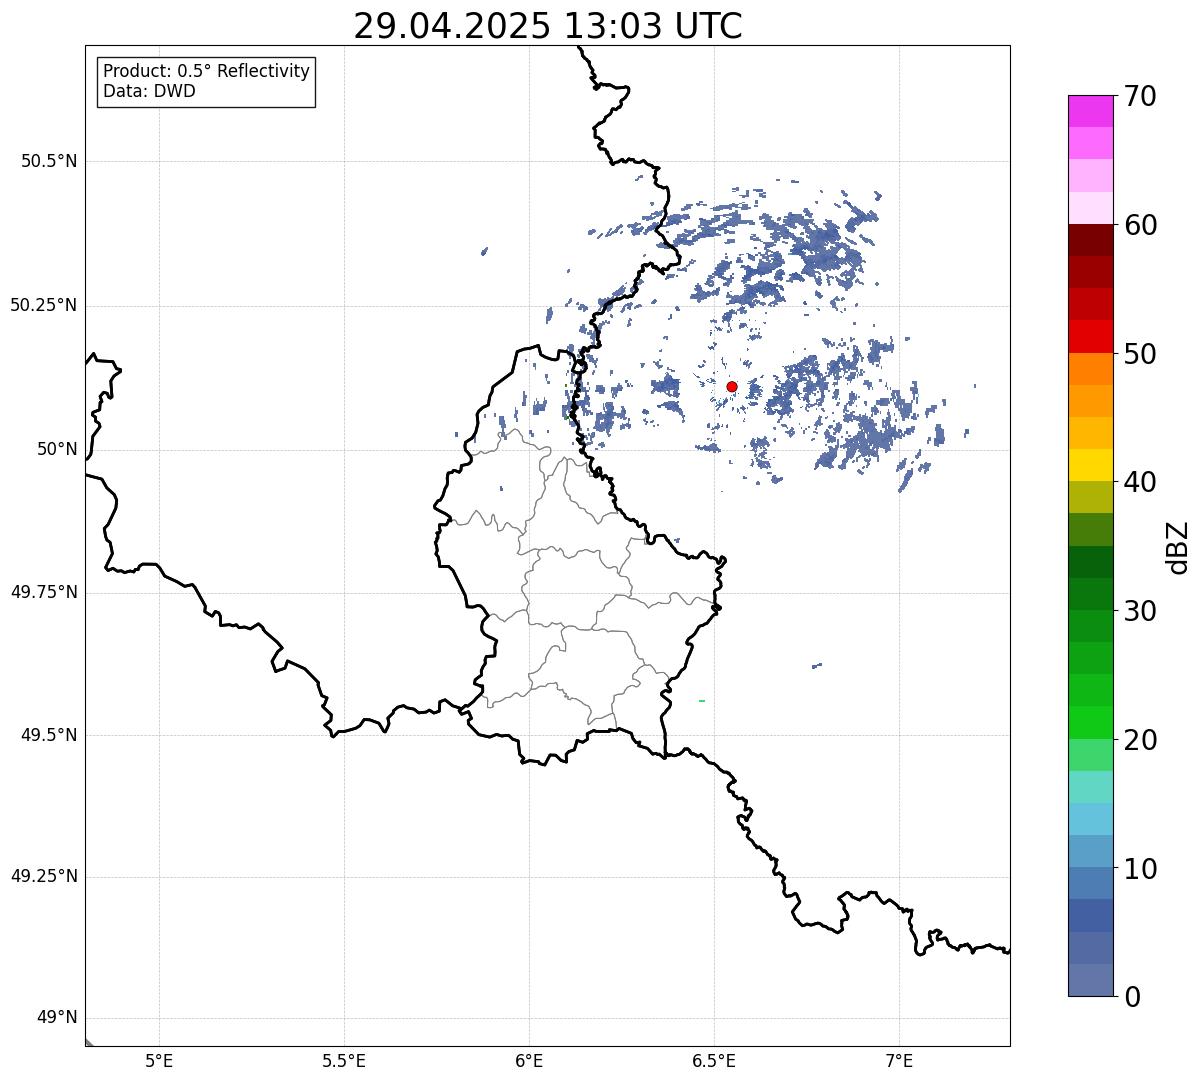Pick the bright green colorbar segment above 20
The image size is (1202, 1081).
tap(1090, 722)
